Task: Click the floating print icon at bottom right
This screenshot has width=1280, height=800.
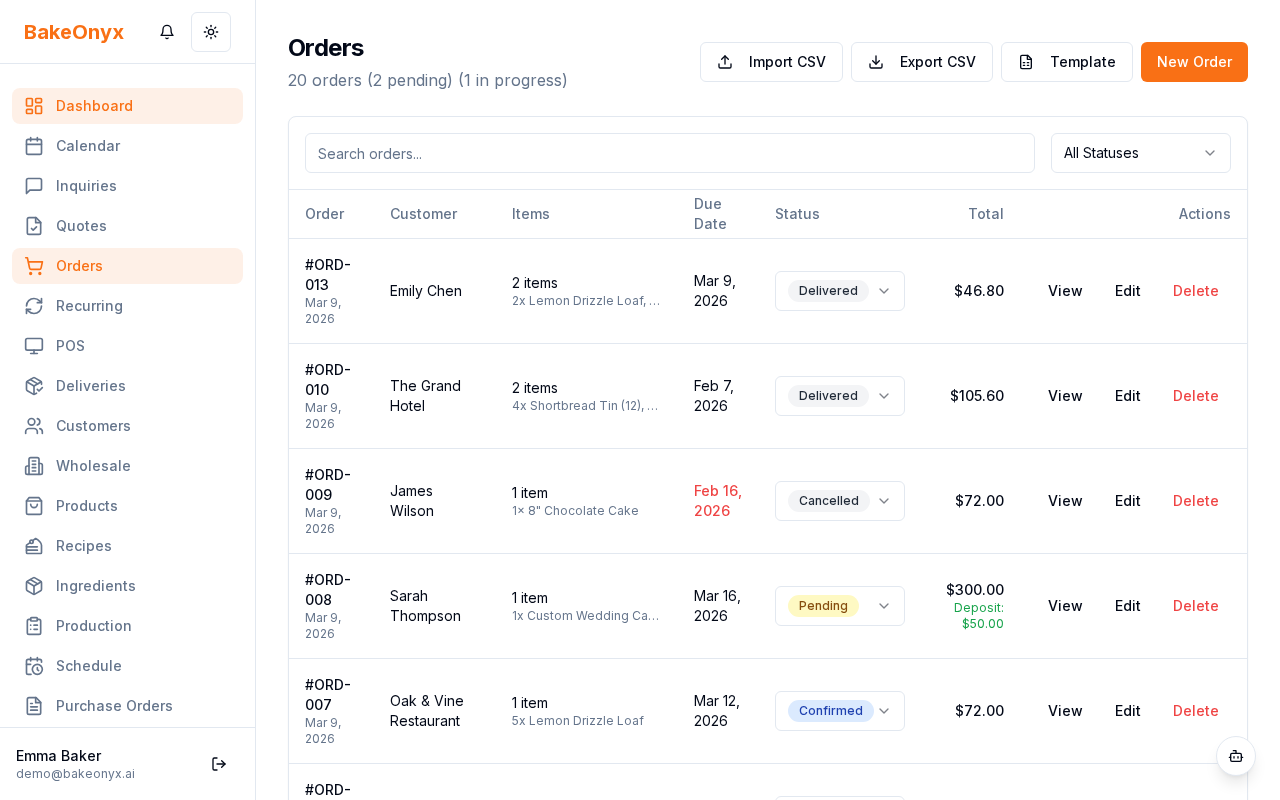Action: point(1236,757)
